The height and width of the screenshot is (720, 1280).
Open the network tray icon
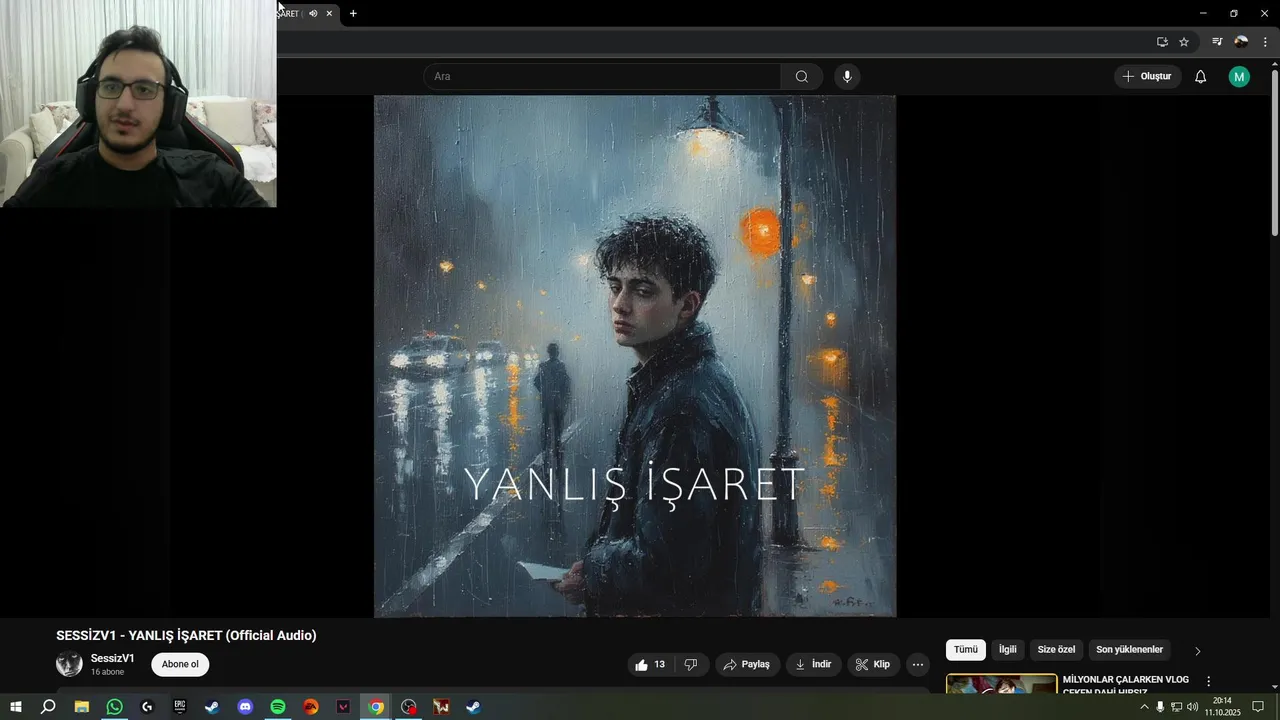1176,707
